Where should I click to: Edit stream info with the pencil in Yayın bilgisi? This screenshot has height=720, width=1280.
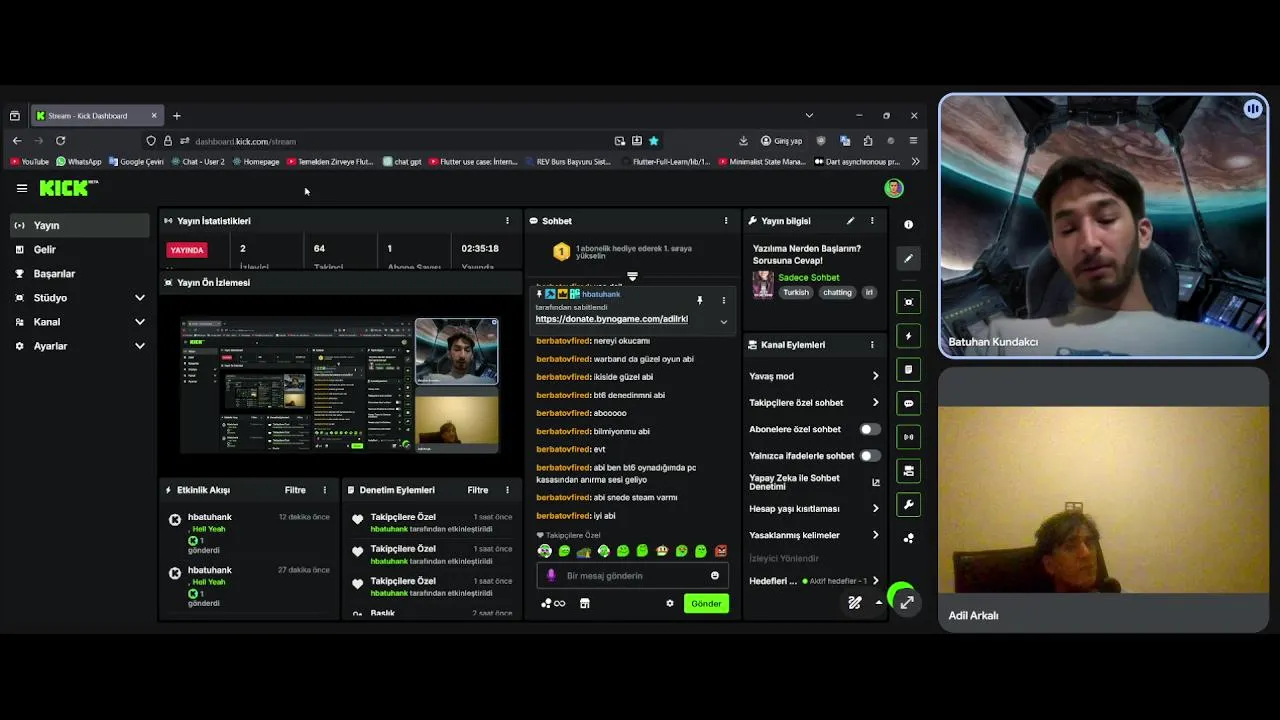850,221
